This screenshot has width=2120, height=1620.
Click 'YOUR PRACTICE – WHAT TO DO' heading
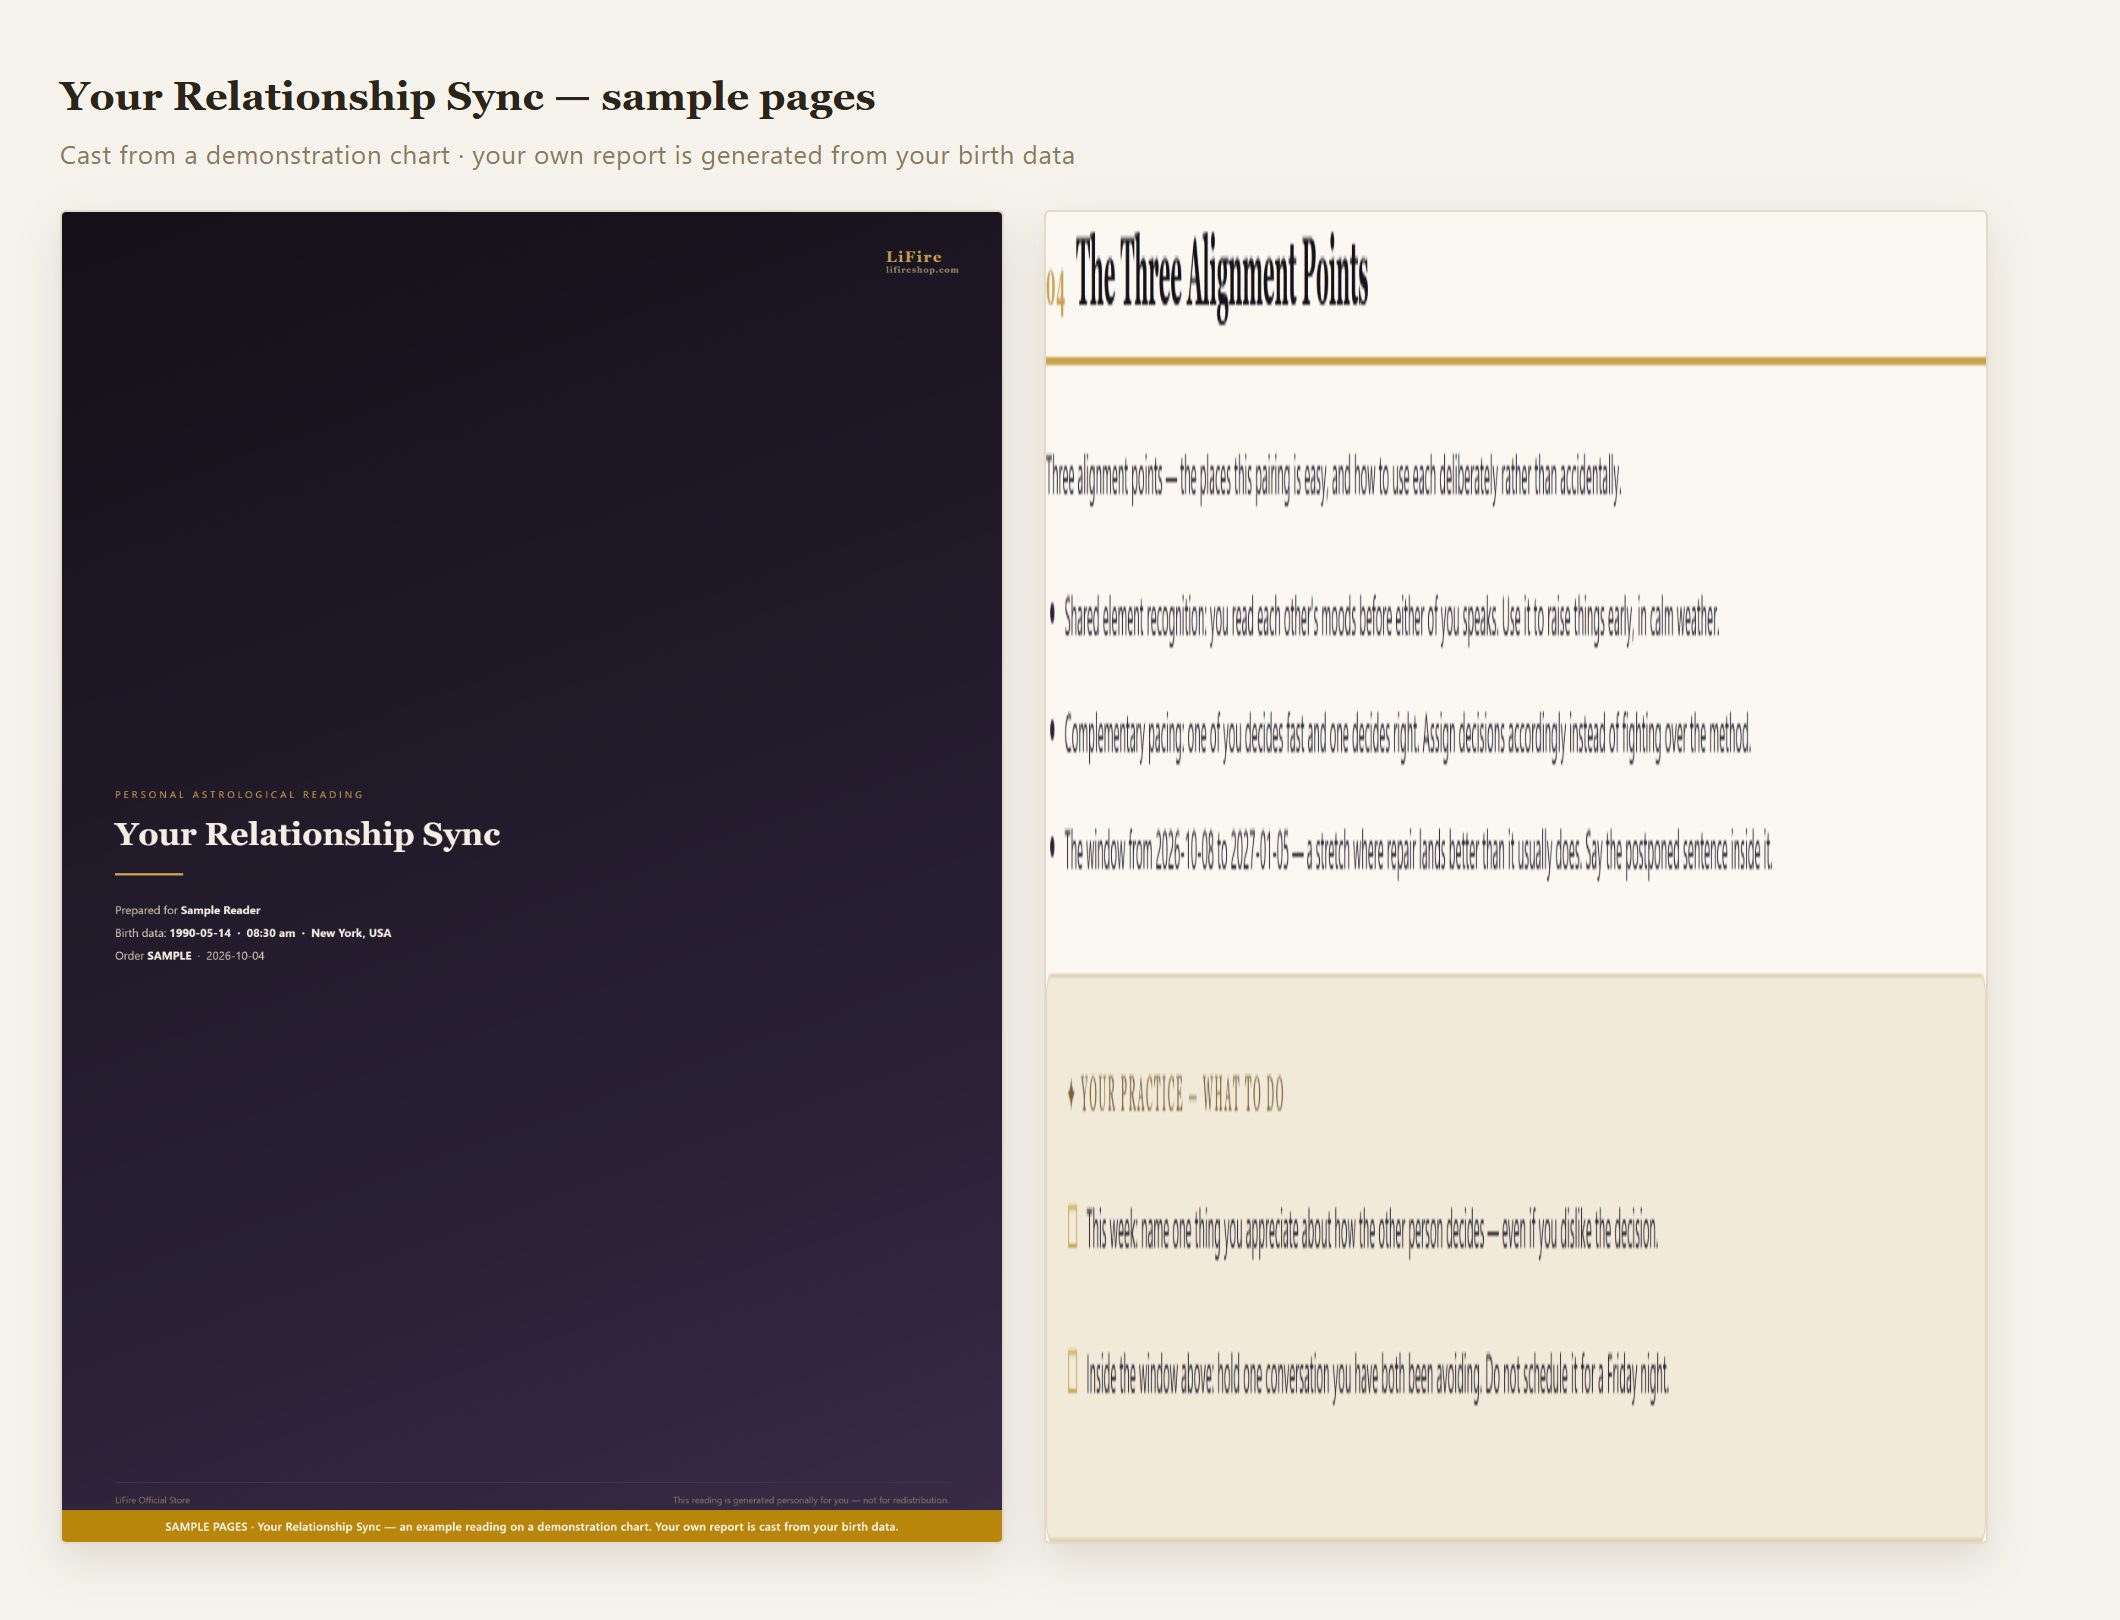tap(1175, 1094)
